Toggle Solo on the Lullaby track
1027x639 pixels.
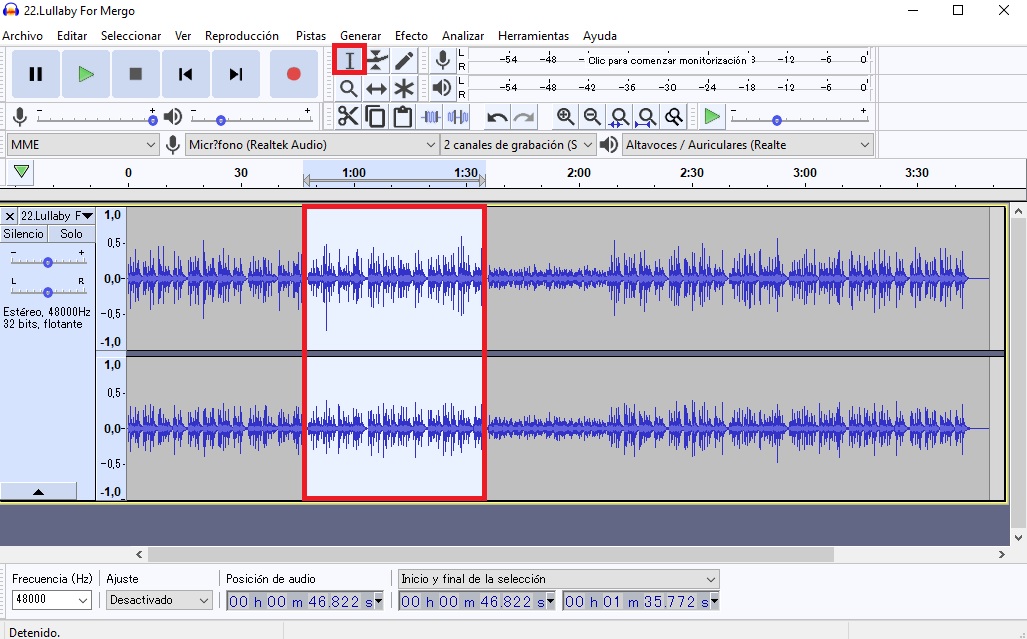(x=71, y=234)
